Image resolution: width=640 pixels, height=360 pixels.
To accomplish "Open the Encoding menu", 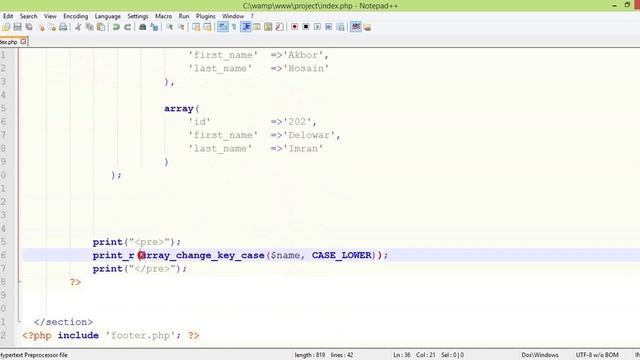I will (76, 16).
